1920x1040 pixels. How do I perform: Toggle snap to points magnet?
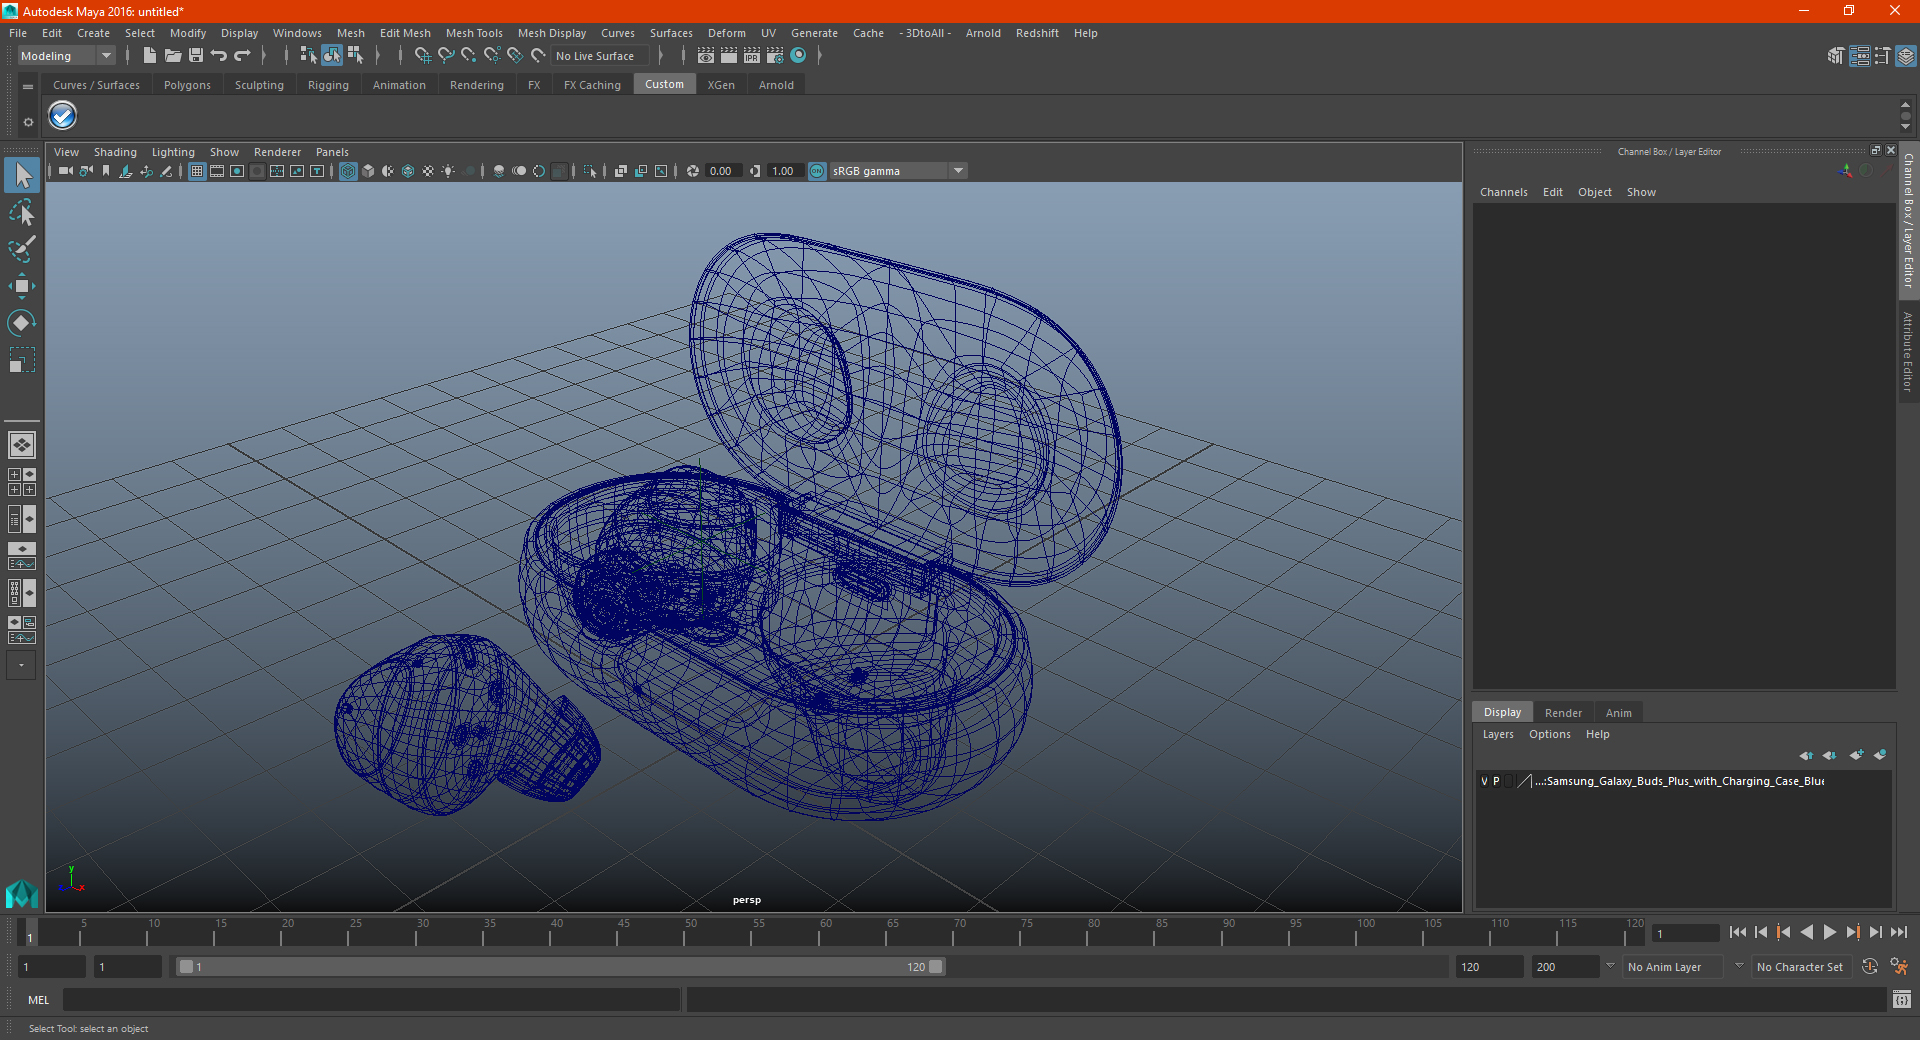pos(469,56)
